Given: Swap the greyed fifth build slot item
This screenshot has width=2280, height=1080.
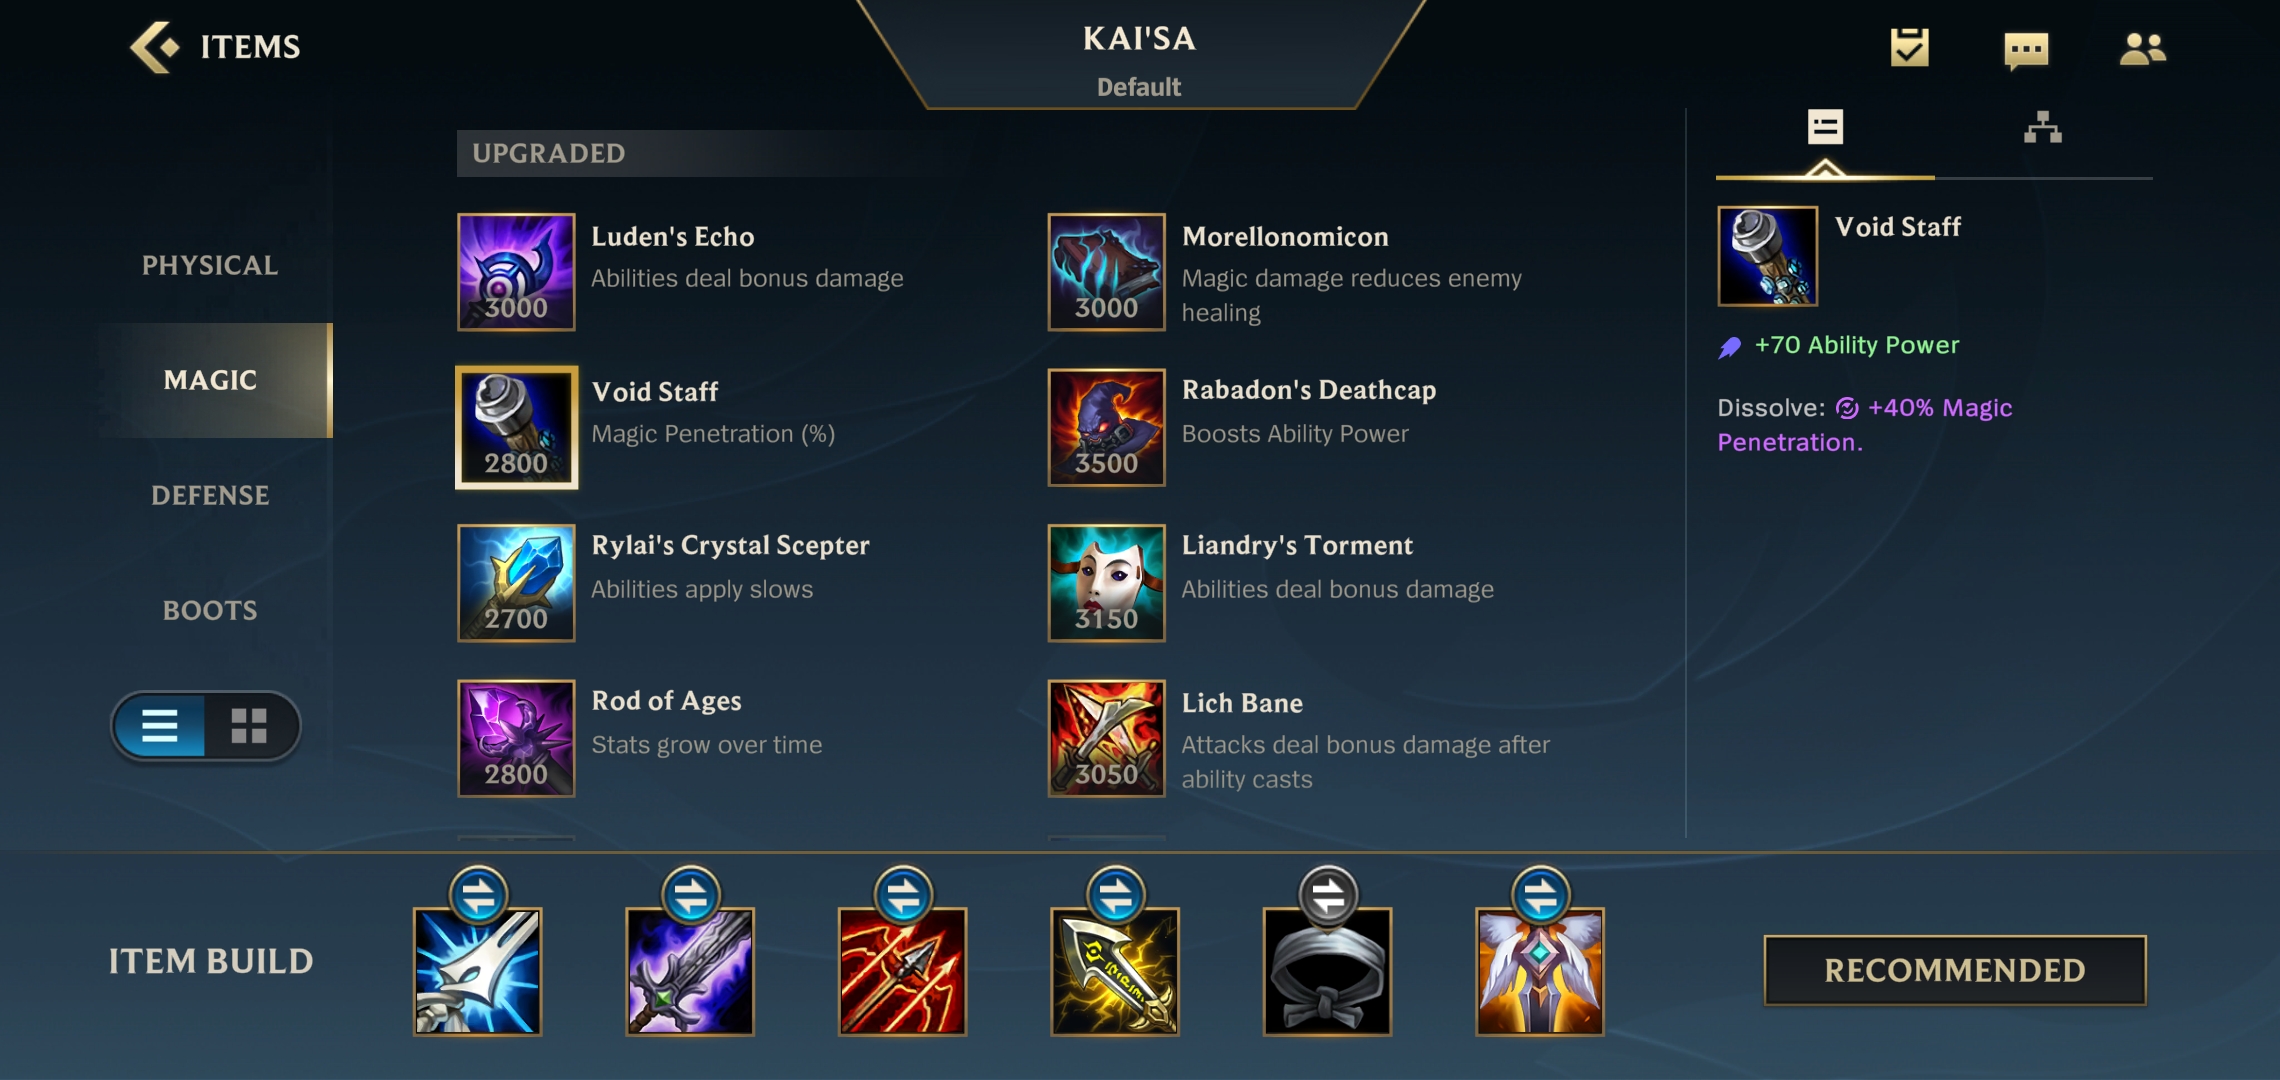Looking at the screenshot, I should [x=1328, y=895].
